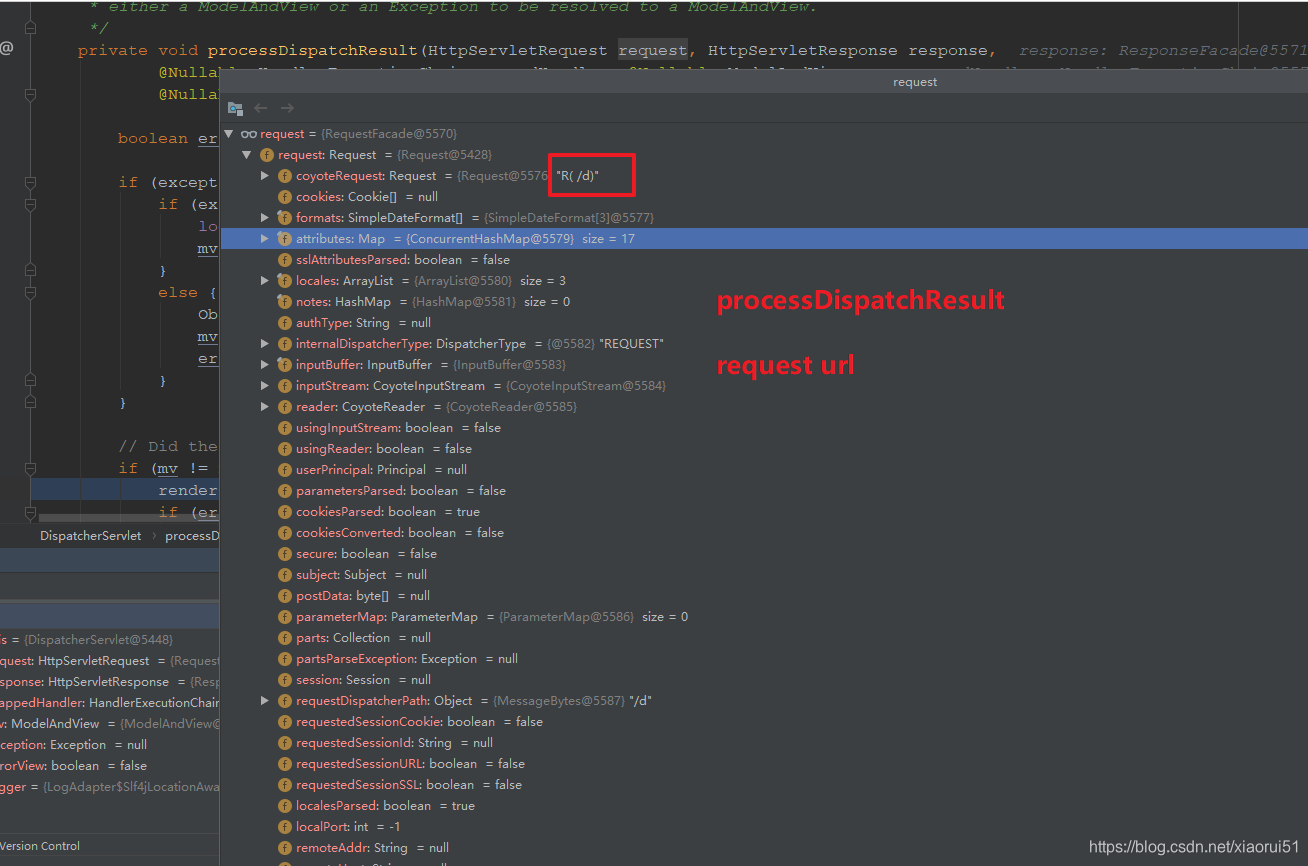1308x866 pixels.
Task: Click the field icon of notes HashMap row
Action: tap(285, 302)
